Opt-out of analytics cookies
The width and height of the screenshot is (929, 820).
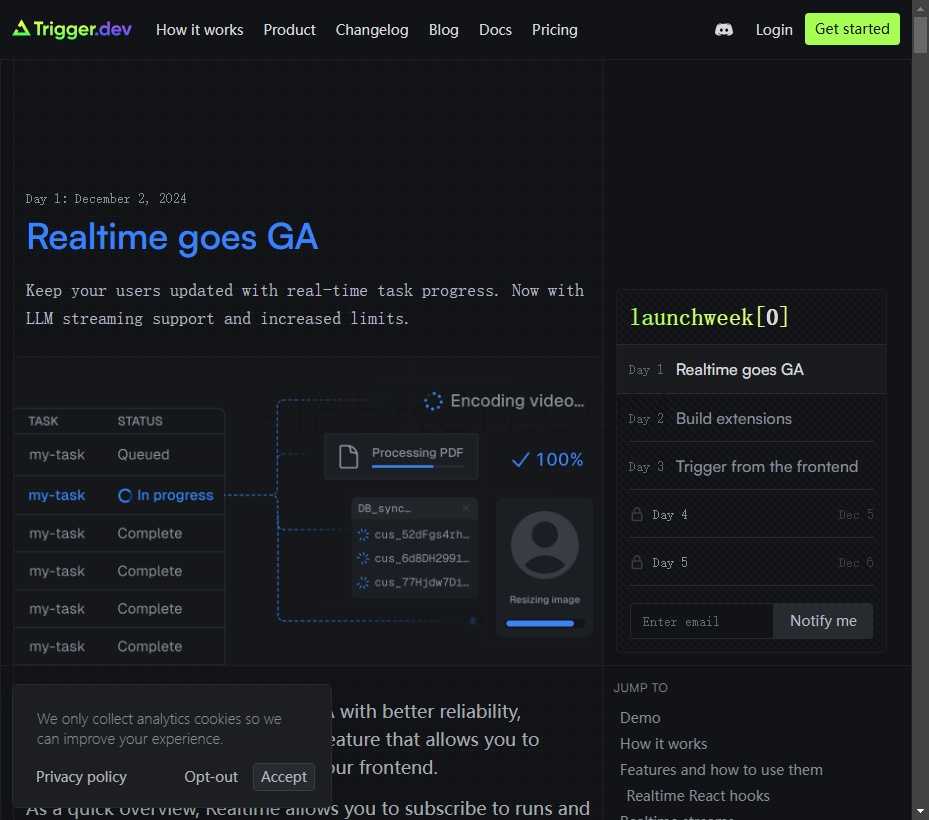(x=211, y=777)
